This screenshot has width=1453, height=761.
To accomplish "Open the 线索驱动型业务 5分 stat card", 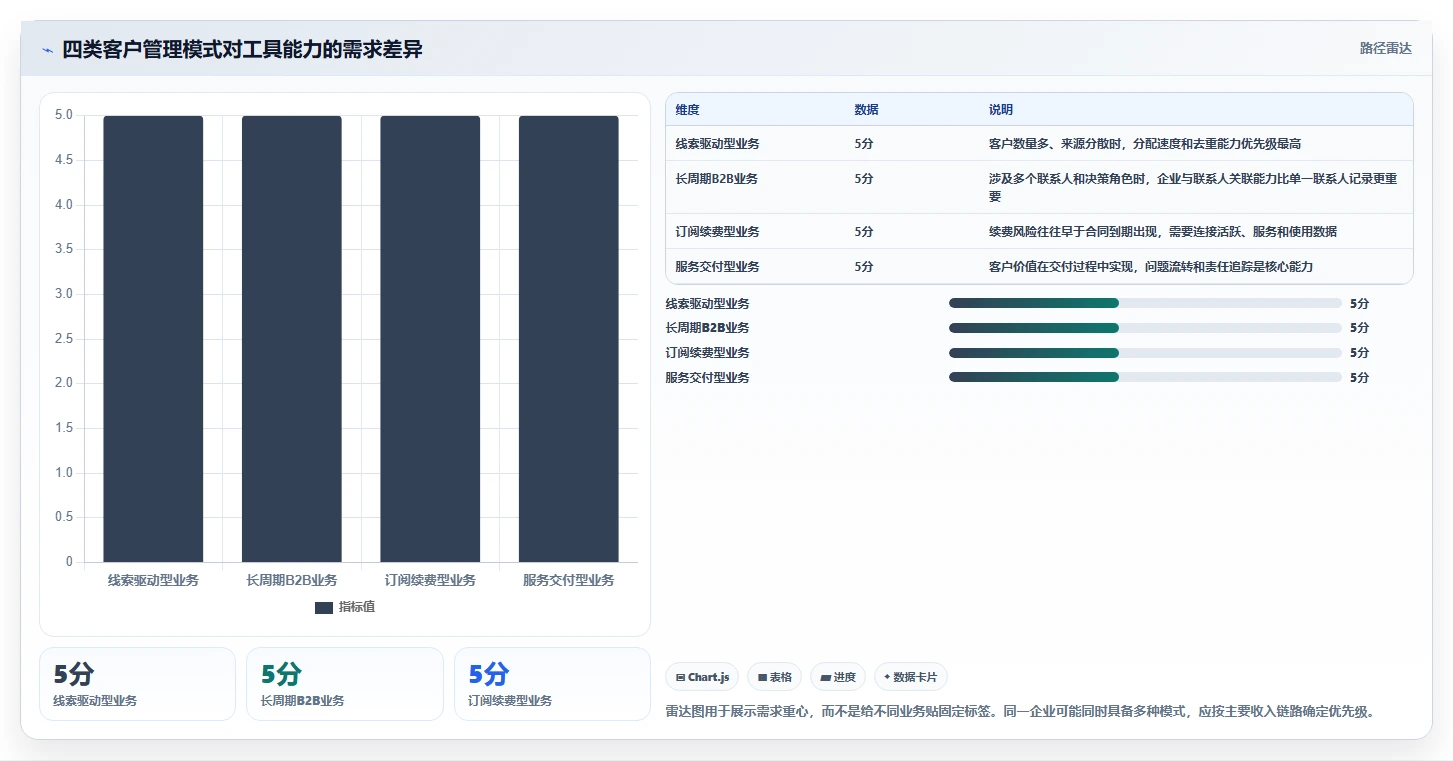I will point(137,684).
